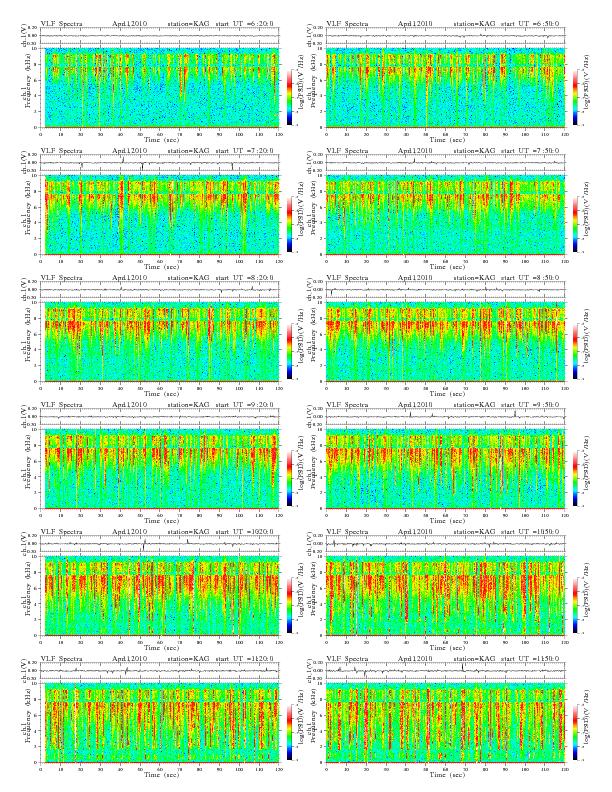The width and height of the screenshot is (612, 792).
Task: Click the PSD color bar of the 11:20:0 panel
Action: point(289,732)
